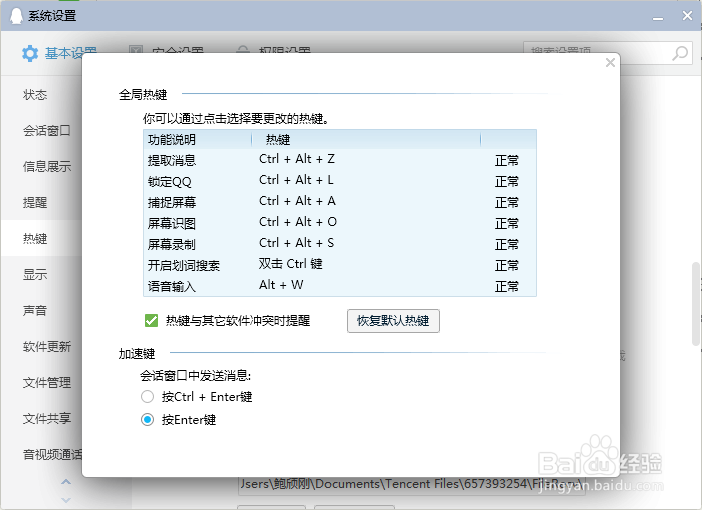Screen dimensions: 702x510
Task: Click Ctrl + Alt + O hotkey value
Action: click(x=298, y=222)
